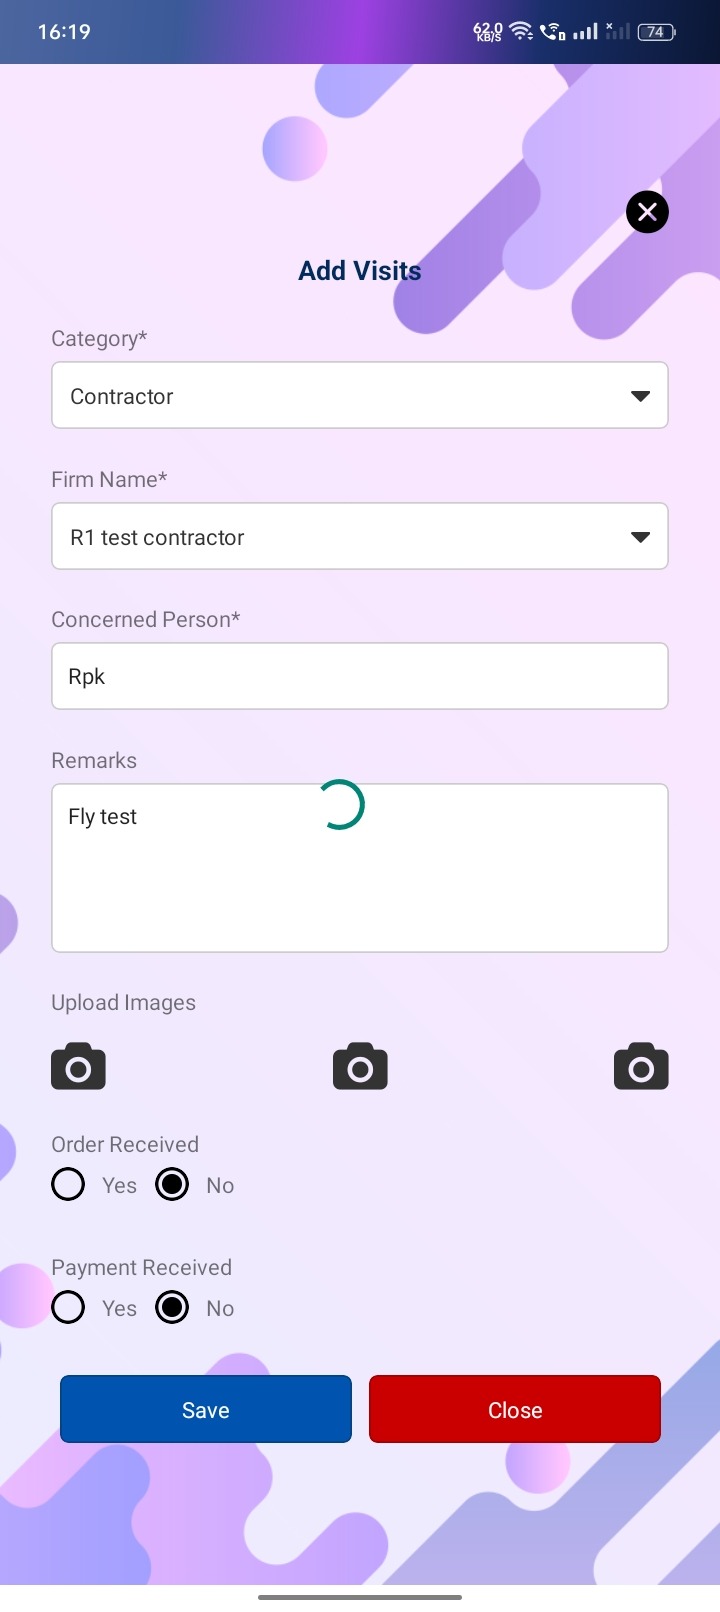
Task: Tap the battery indicator icon
Action: (656, 32)
